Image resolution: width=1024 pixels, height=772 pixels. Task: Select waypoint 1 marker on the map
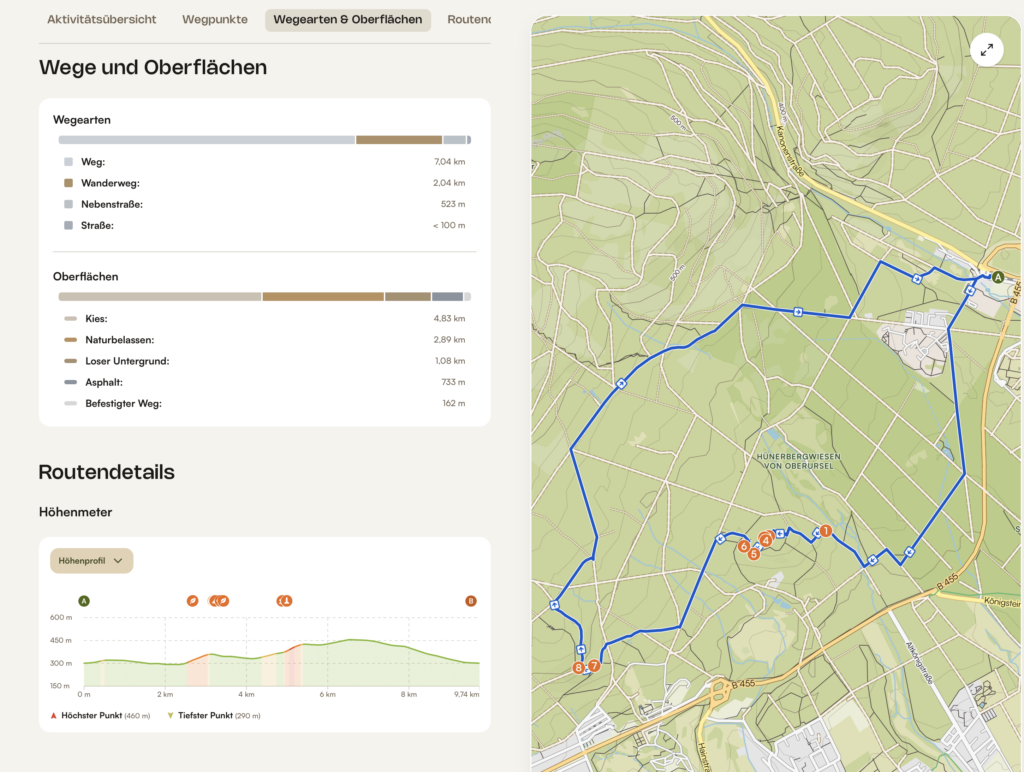pyautogui.click(x=825, y=531)
